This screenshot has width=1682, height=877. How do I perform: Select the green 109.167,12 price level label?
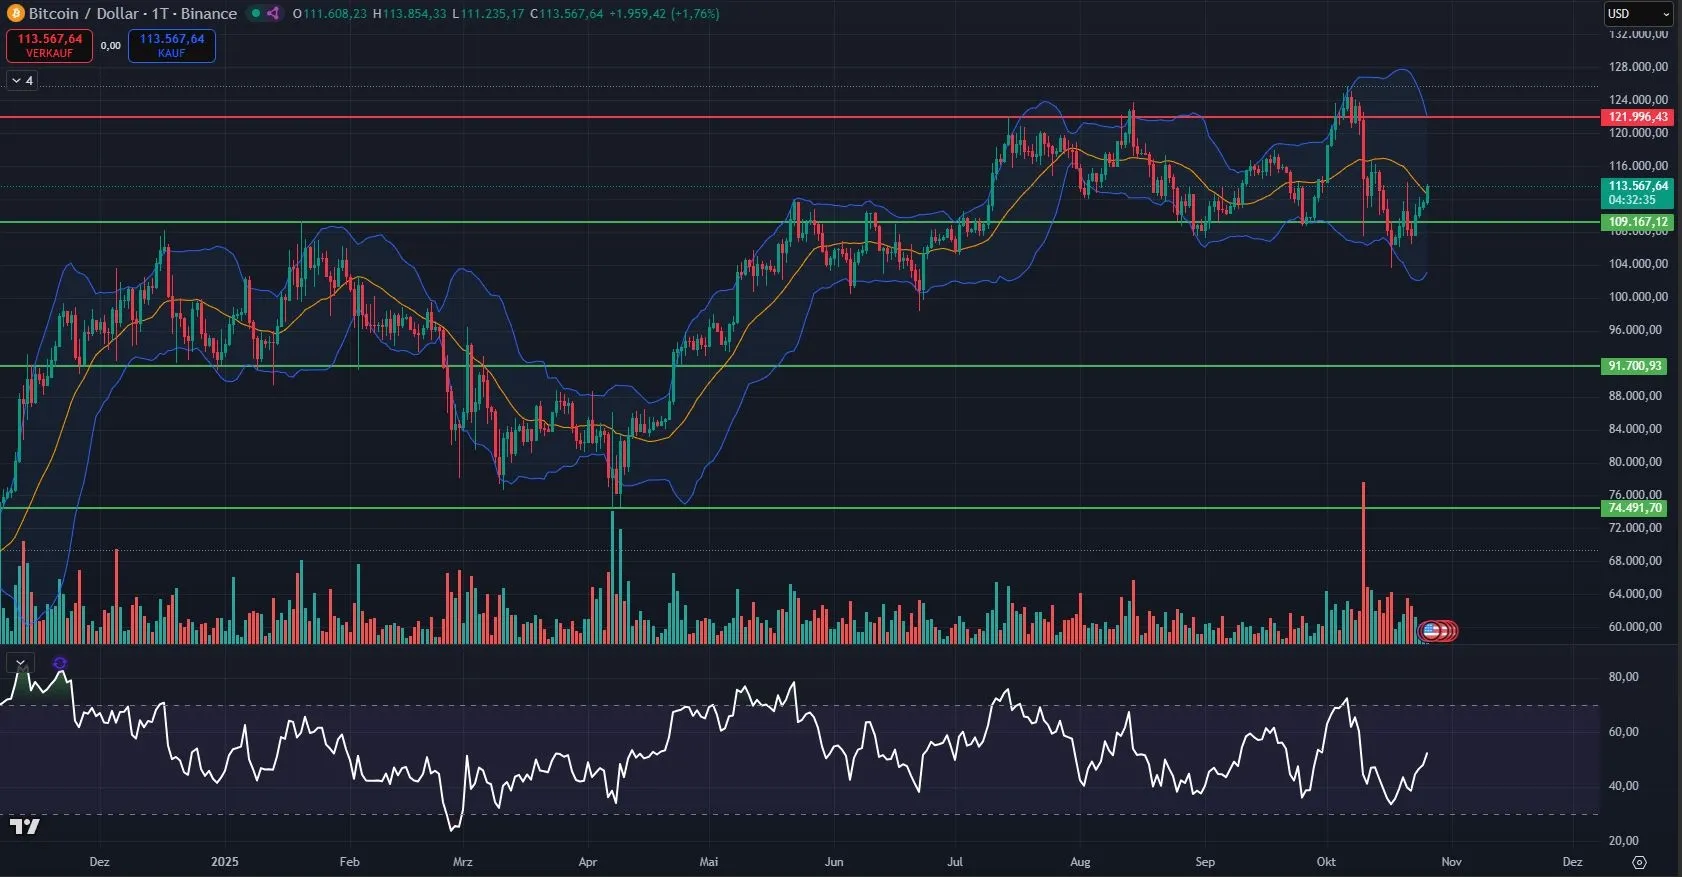[1637, 222]
